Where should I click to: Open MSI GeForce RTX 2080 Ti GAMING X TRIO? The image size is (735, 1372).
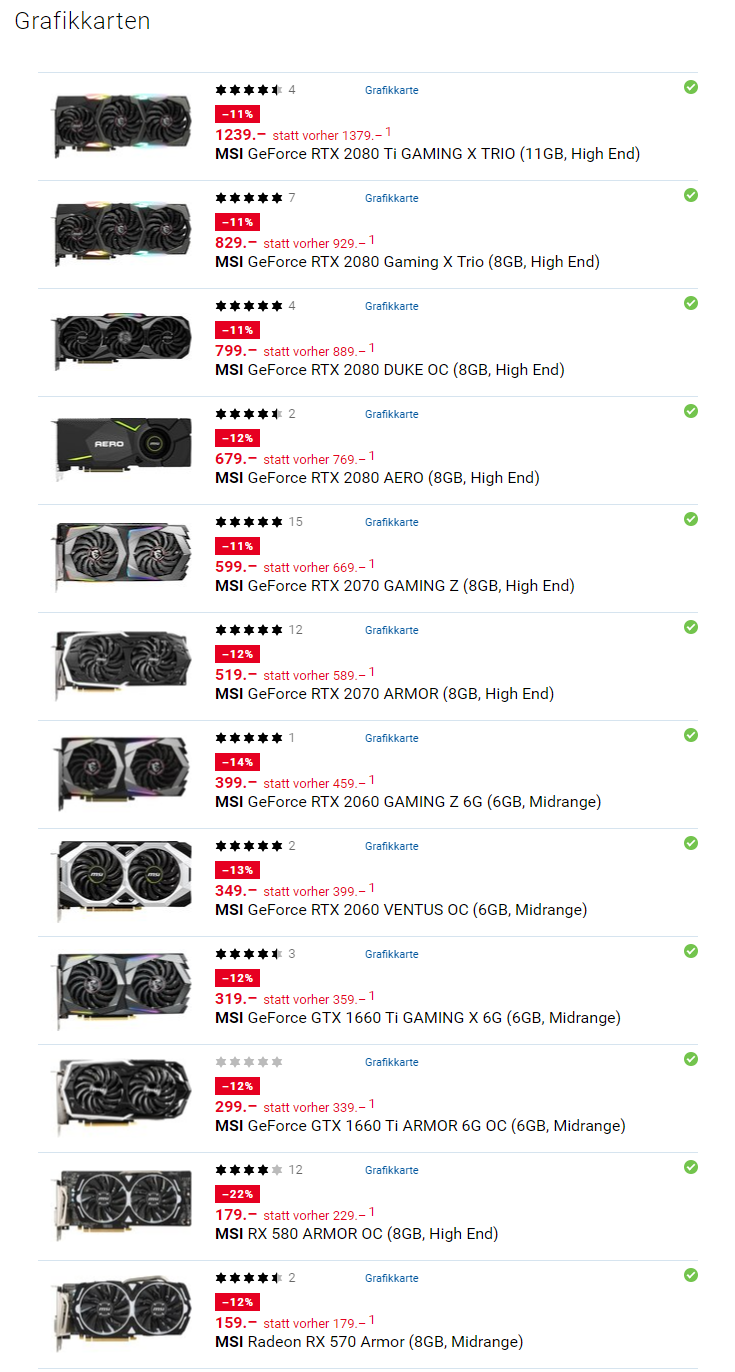coord(427,154)
